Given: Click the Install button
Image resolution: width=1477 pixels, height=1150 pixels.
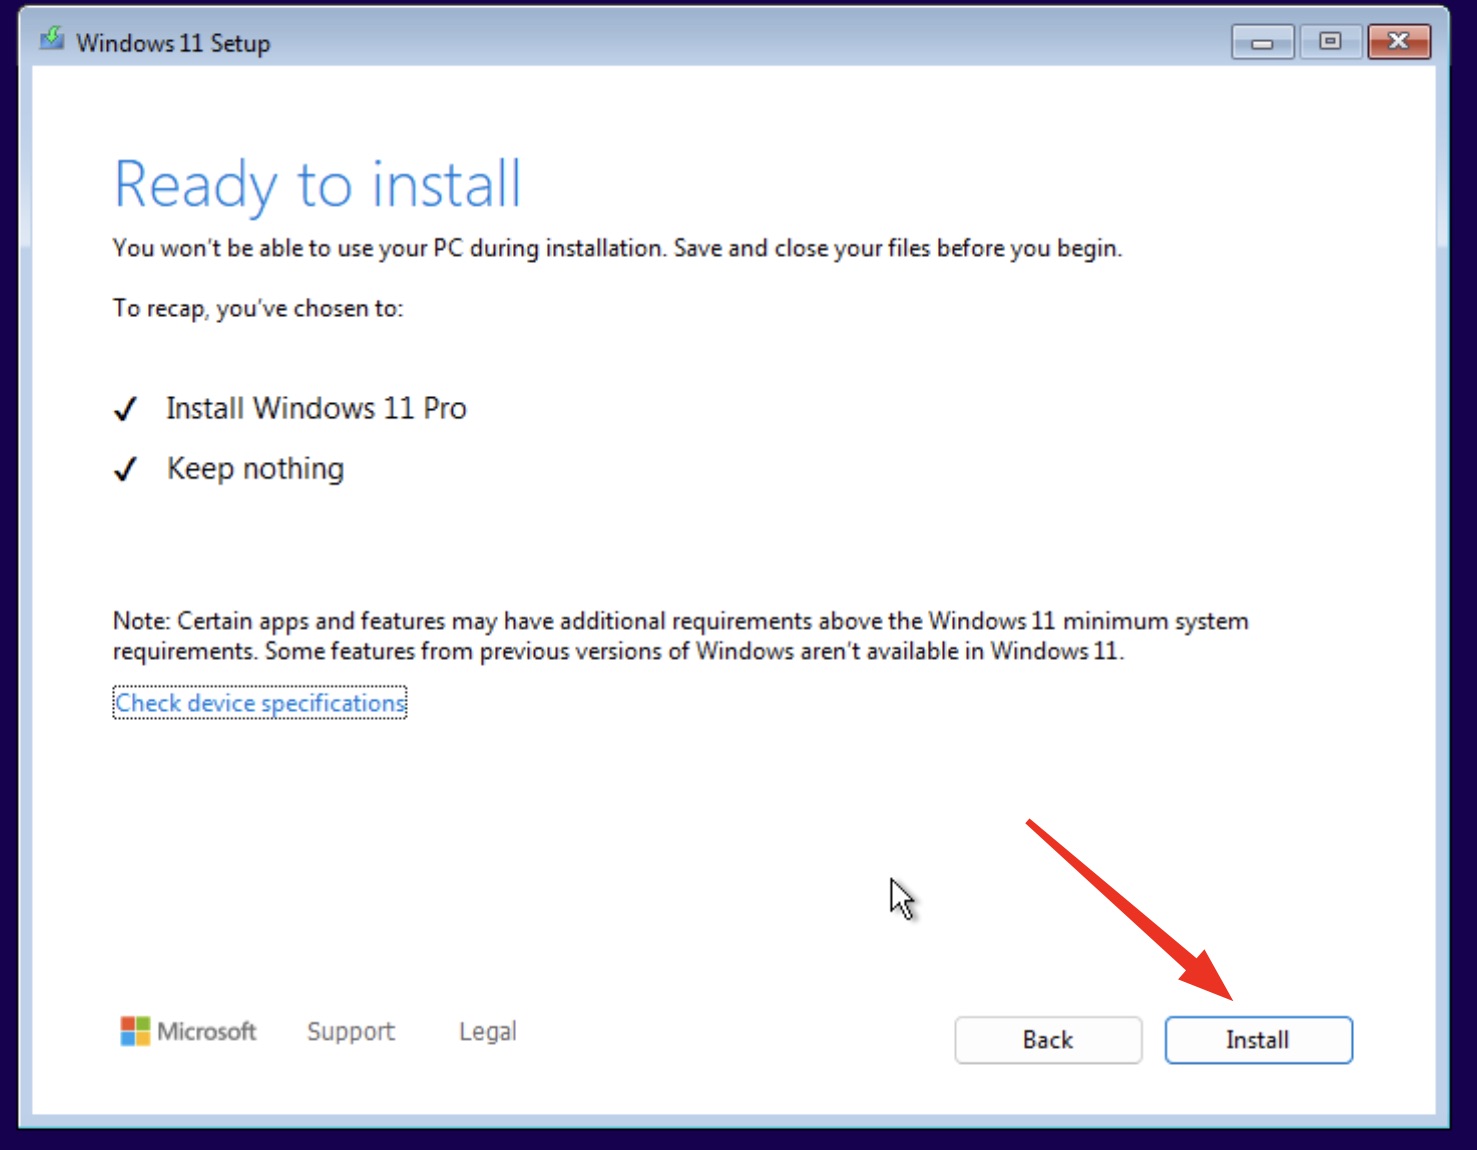Looking at the screenshot, I should tap(1258, 1040).
